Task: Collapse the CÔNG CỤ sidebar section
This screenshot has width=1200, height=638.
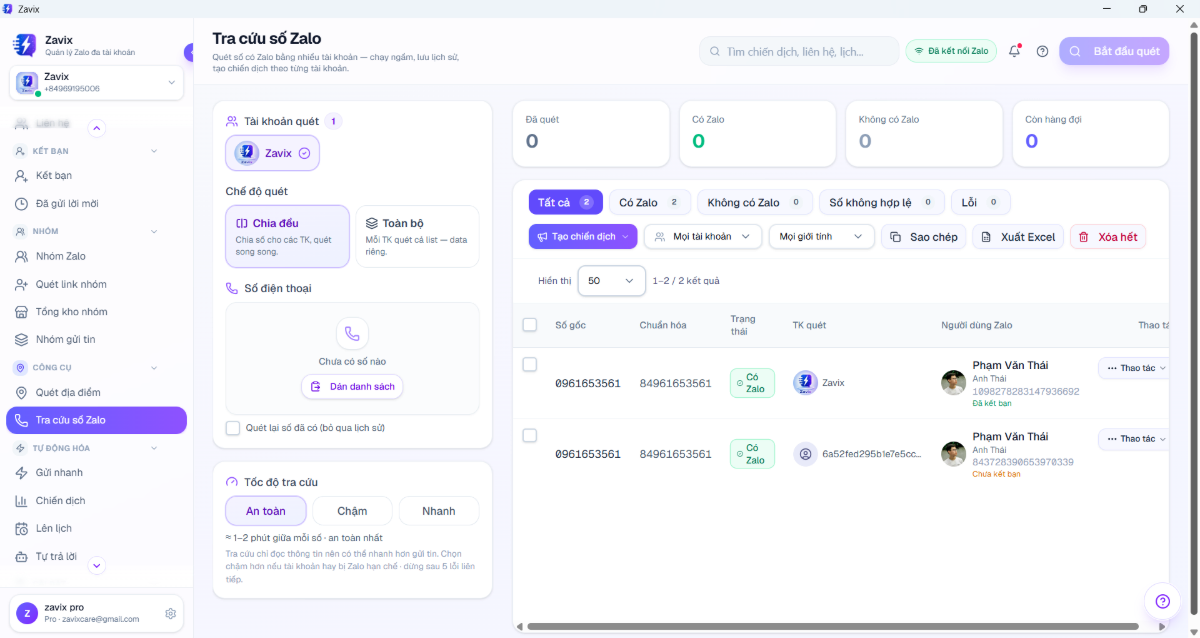Action: click(x=154, y=367)
